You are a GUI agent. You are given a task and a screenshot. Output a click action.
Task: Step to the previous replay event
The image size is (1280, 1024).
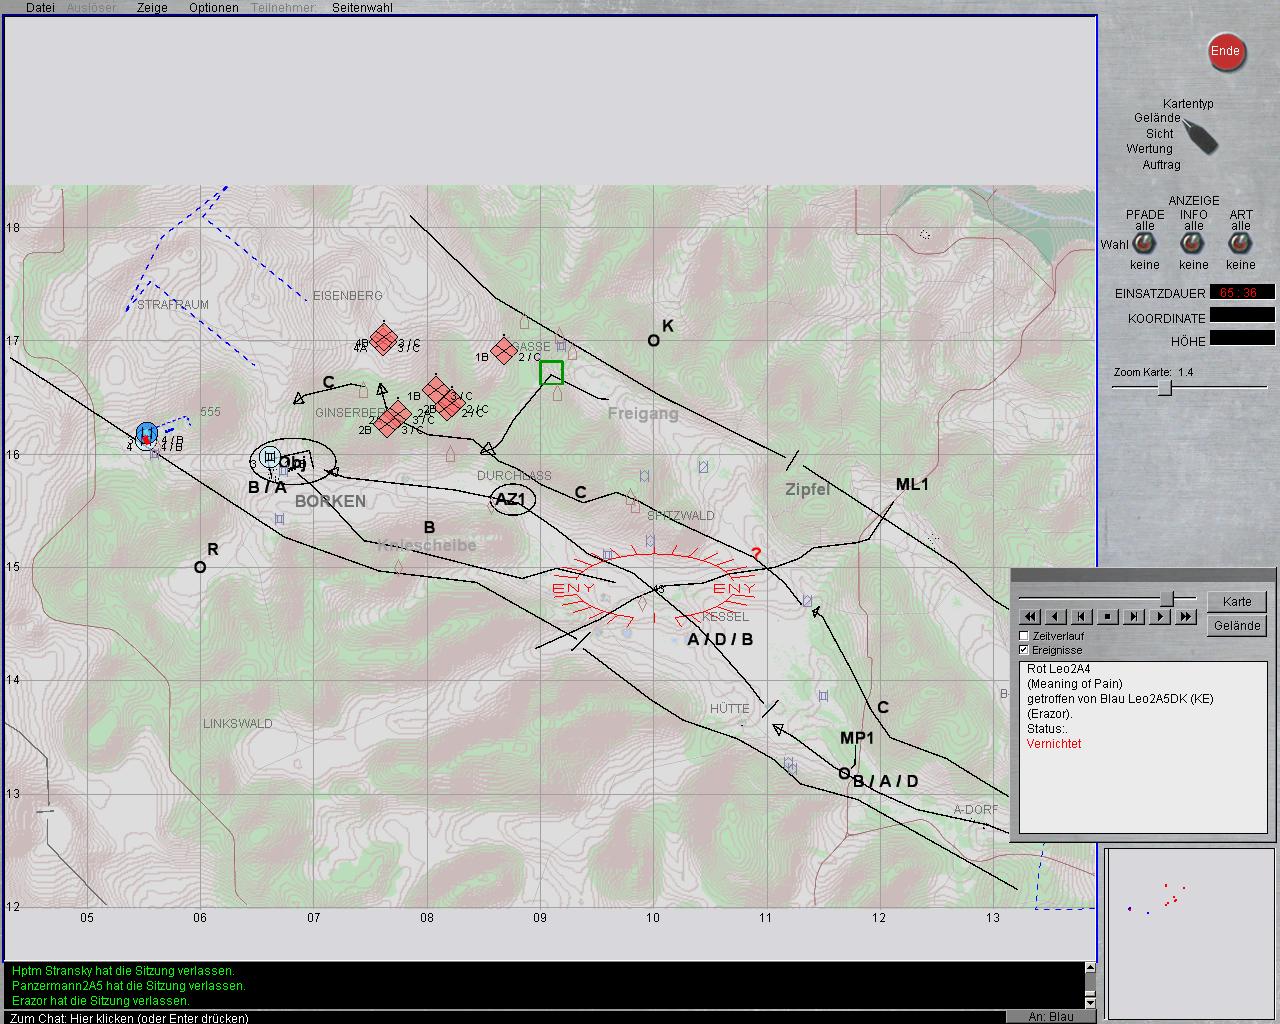click(1082, 617)
